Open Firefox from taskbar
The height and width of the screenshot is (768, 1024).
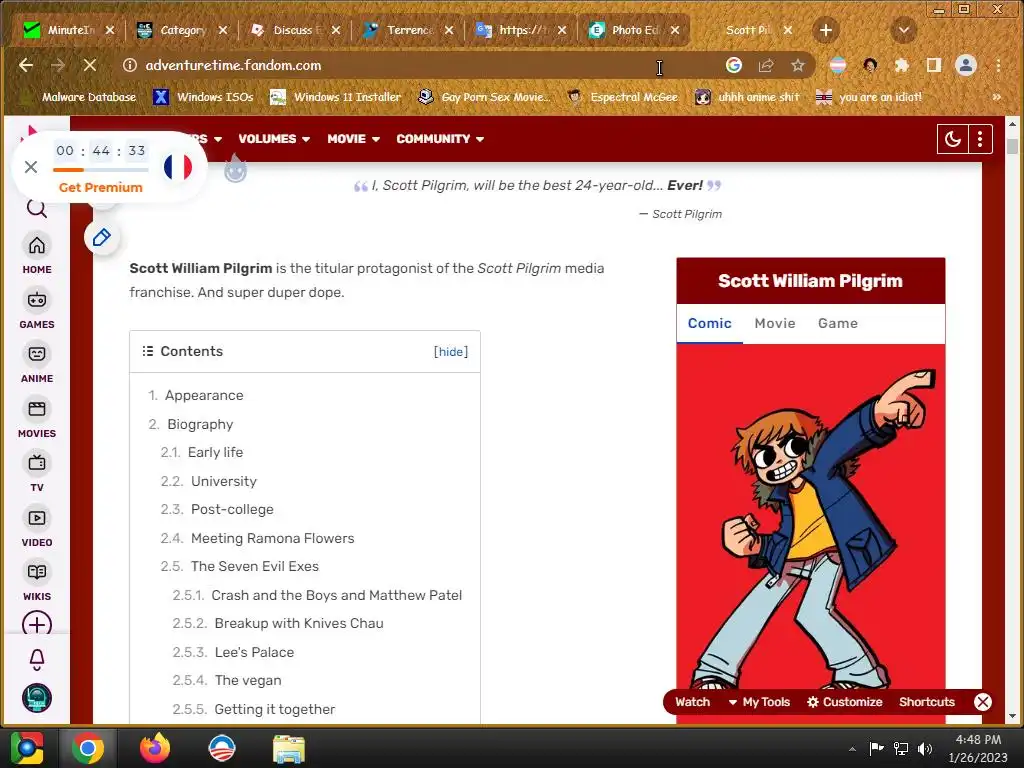(x=155, y=748)
